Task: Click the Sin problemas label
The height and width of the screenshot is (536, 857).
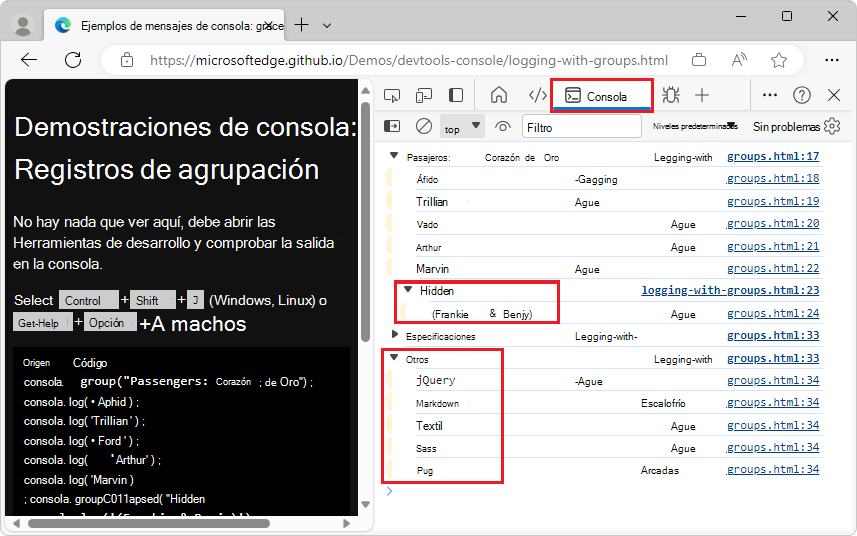Action: (786, 127)
